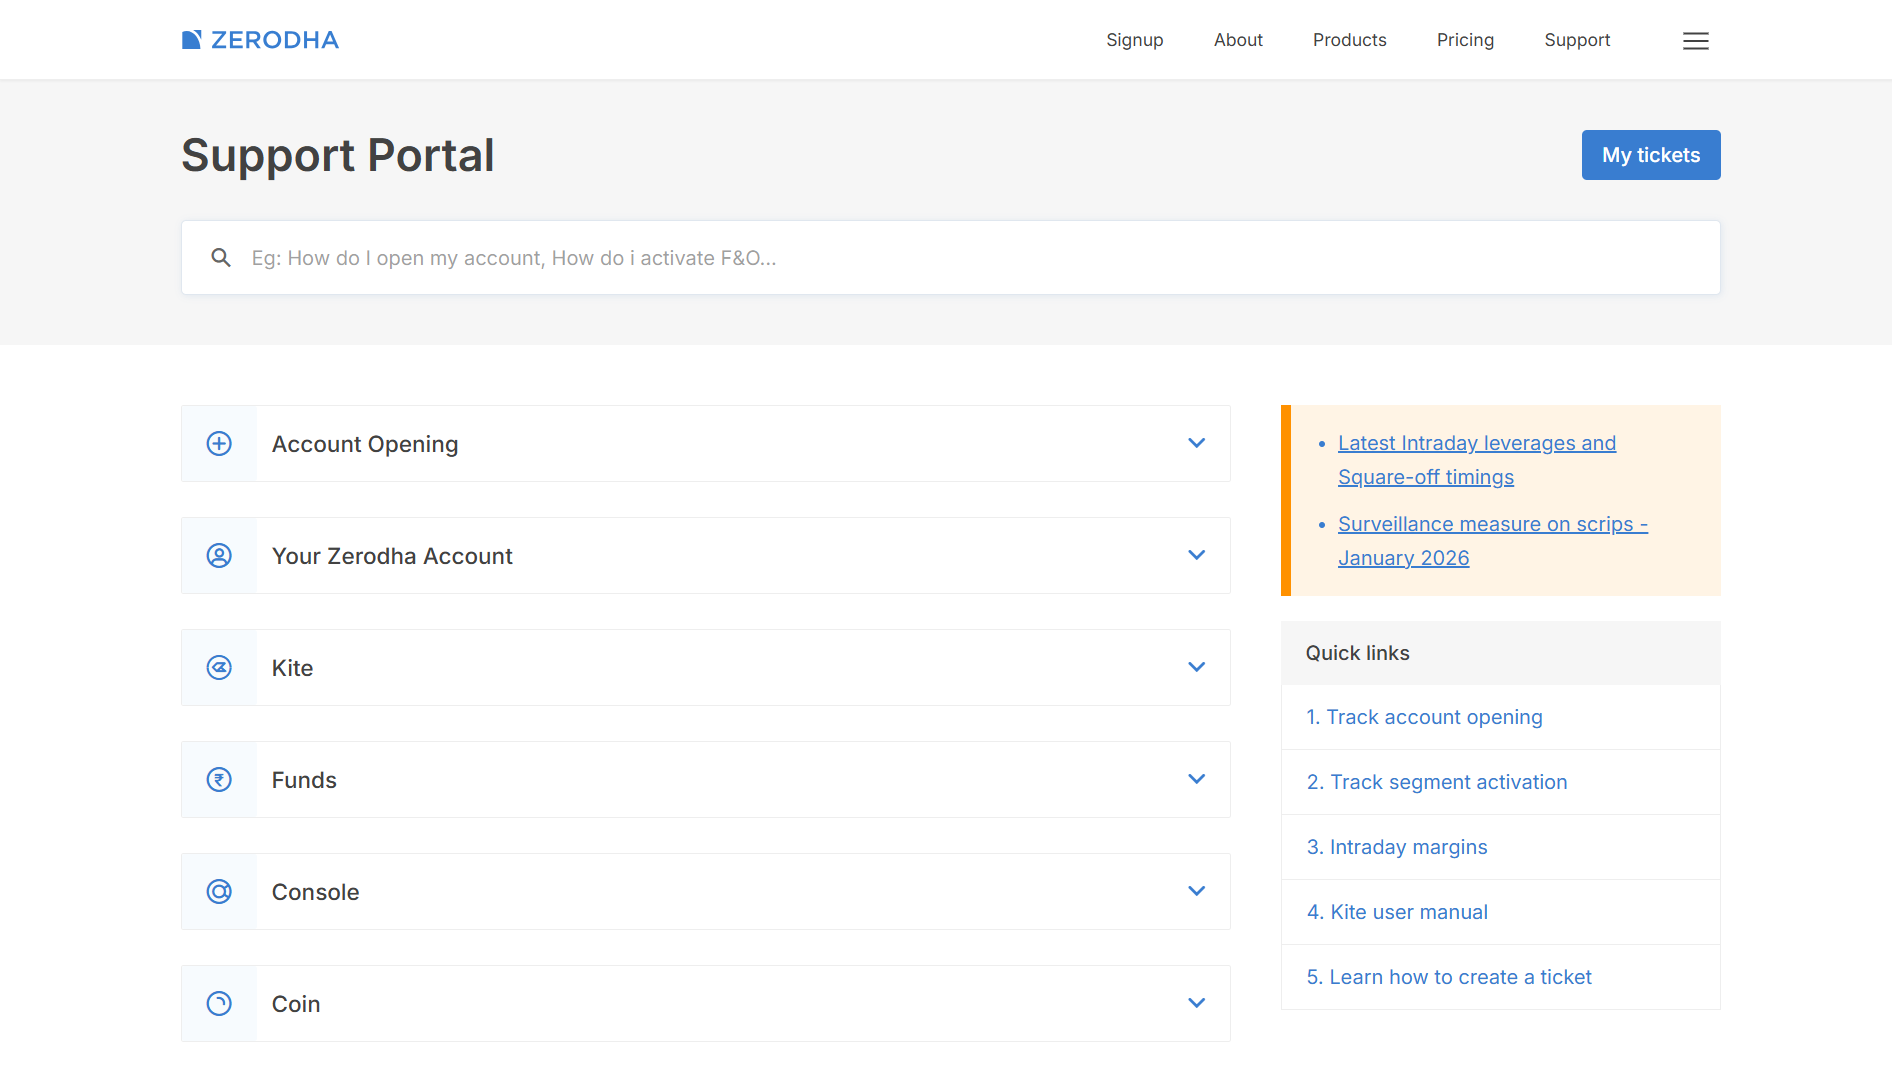This screenshot has width=1892, height=1079.
Task: Expand the Funds section chevron
Action: pyautogui.click(x=1196, y=779)
